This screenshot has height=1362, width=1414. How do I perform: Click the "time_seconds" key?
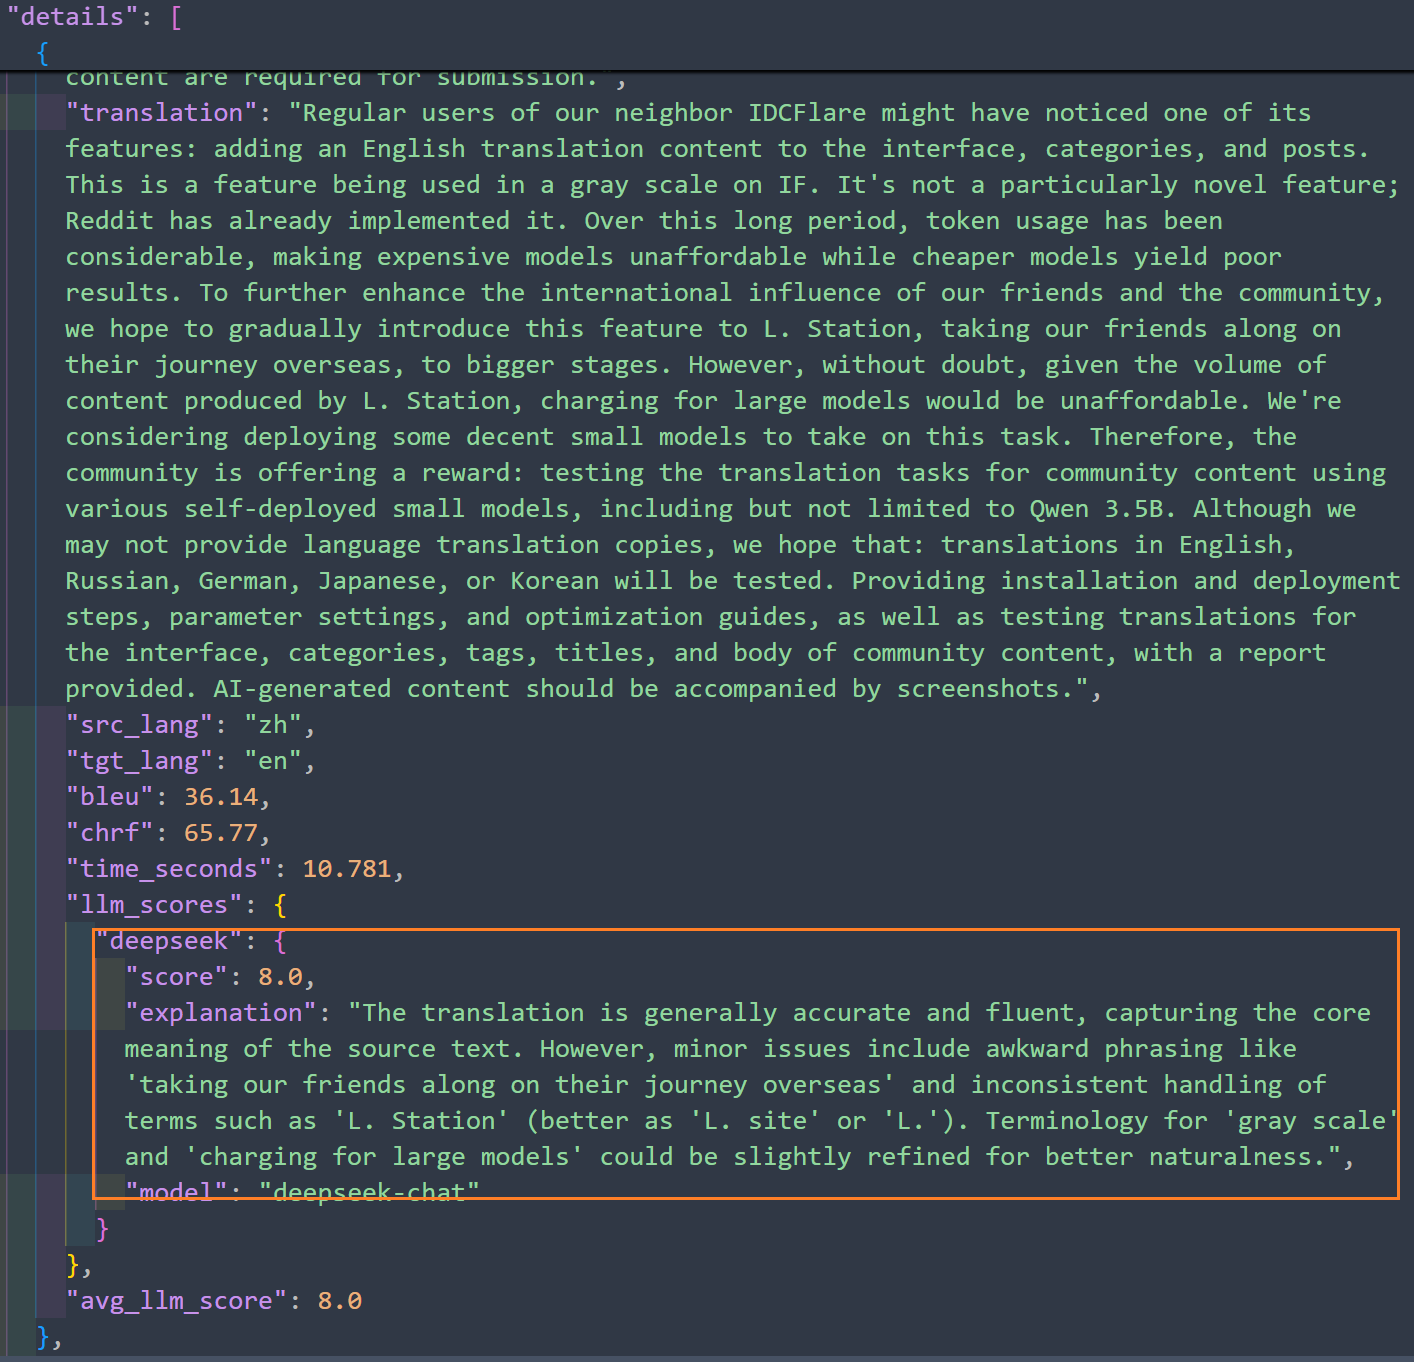coord(168,869)
